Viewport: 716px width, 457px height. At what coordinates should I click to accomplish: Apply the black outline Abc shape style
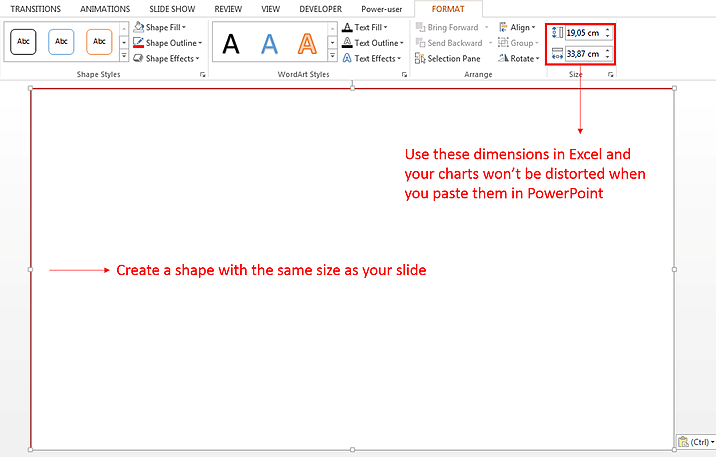[23, 42]
